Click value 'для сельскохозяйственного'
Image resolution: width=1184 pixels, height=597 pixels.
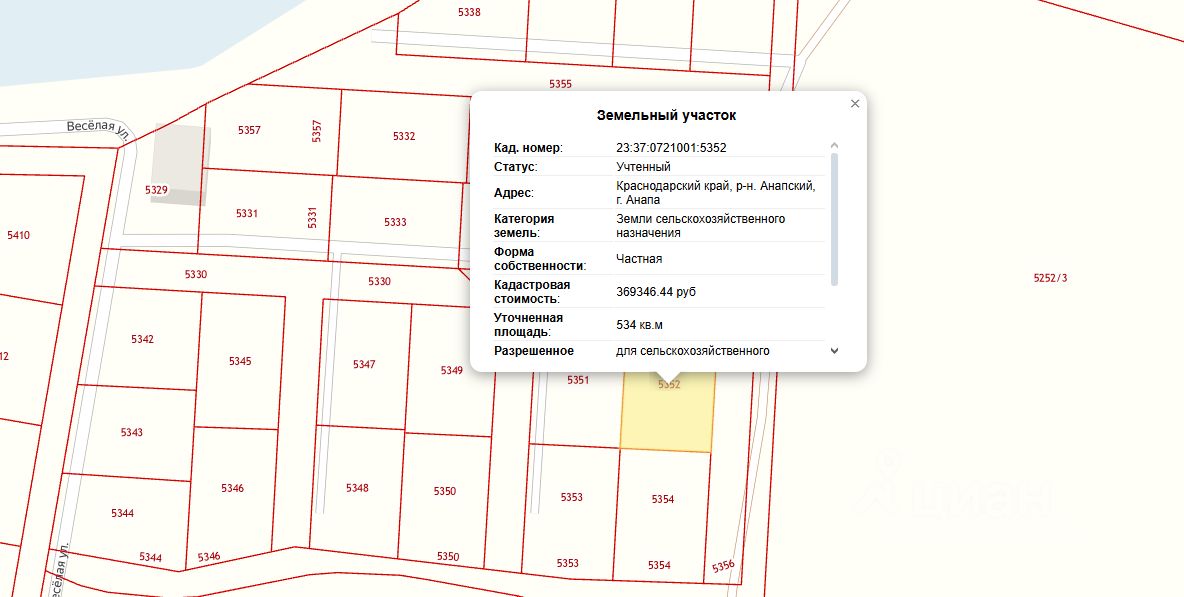(x=693, y=351)
